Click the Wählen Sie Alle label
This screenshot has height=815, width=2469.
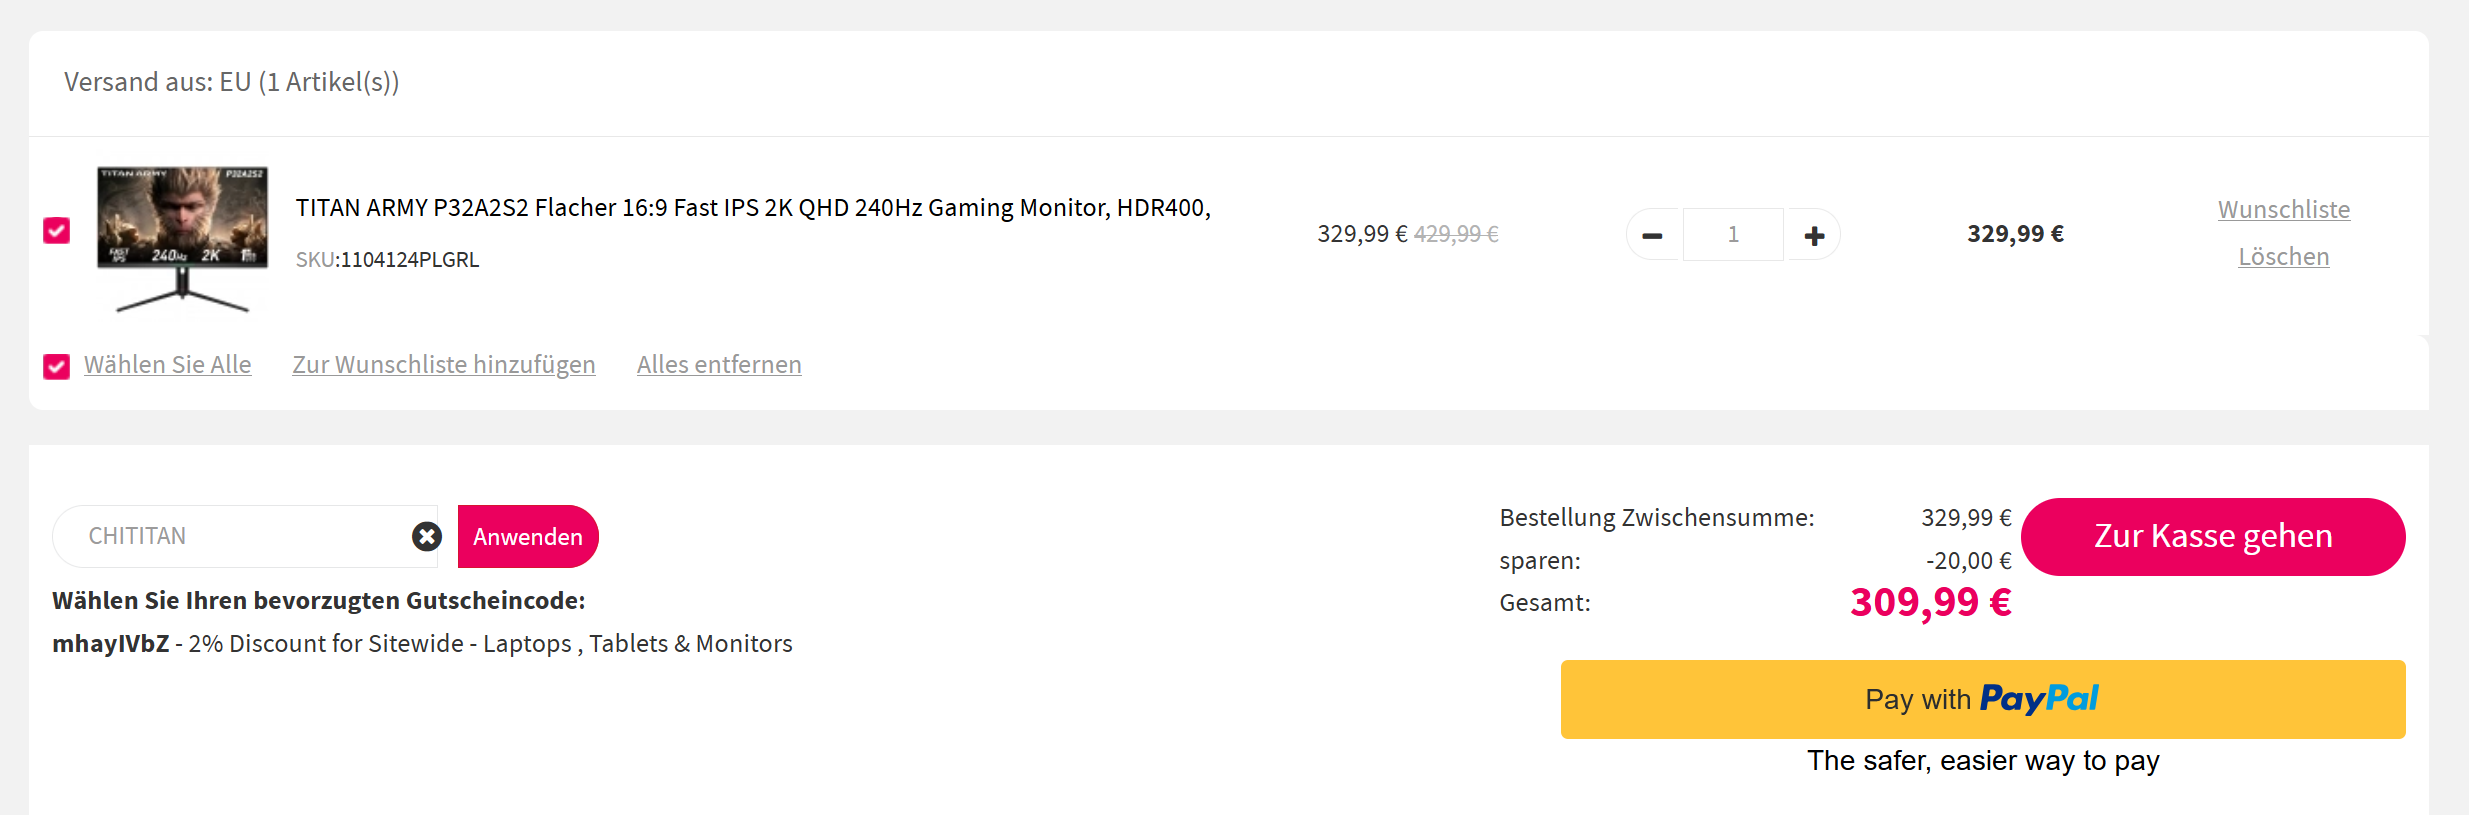click(167, 365)
